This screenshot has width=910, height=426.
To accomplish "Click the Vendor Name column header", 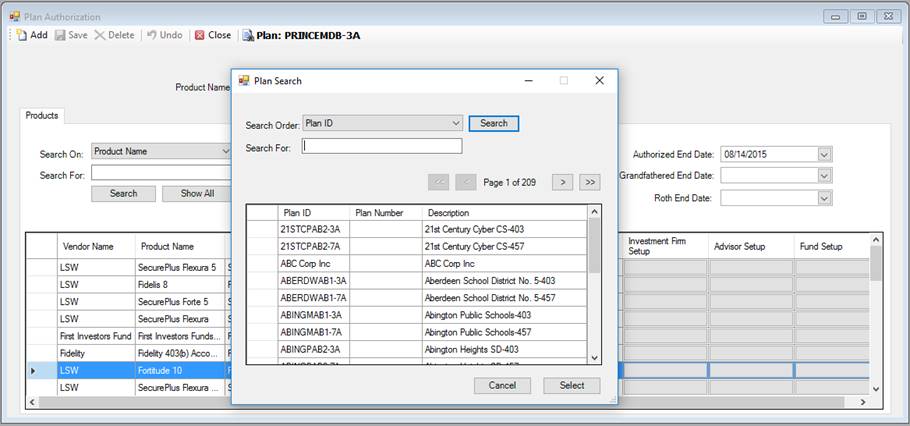I will [96, 247].
